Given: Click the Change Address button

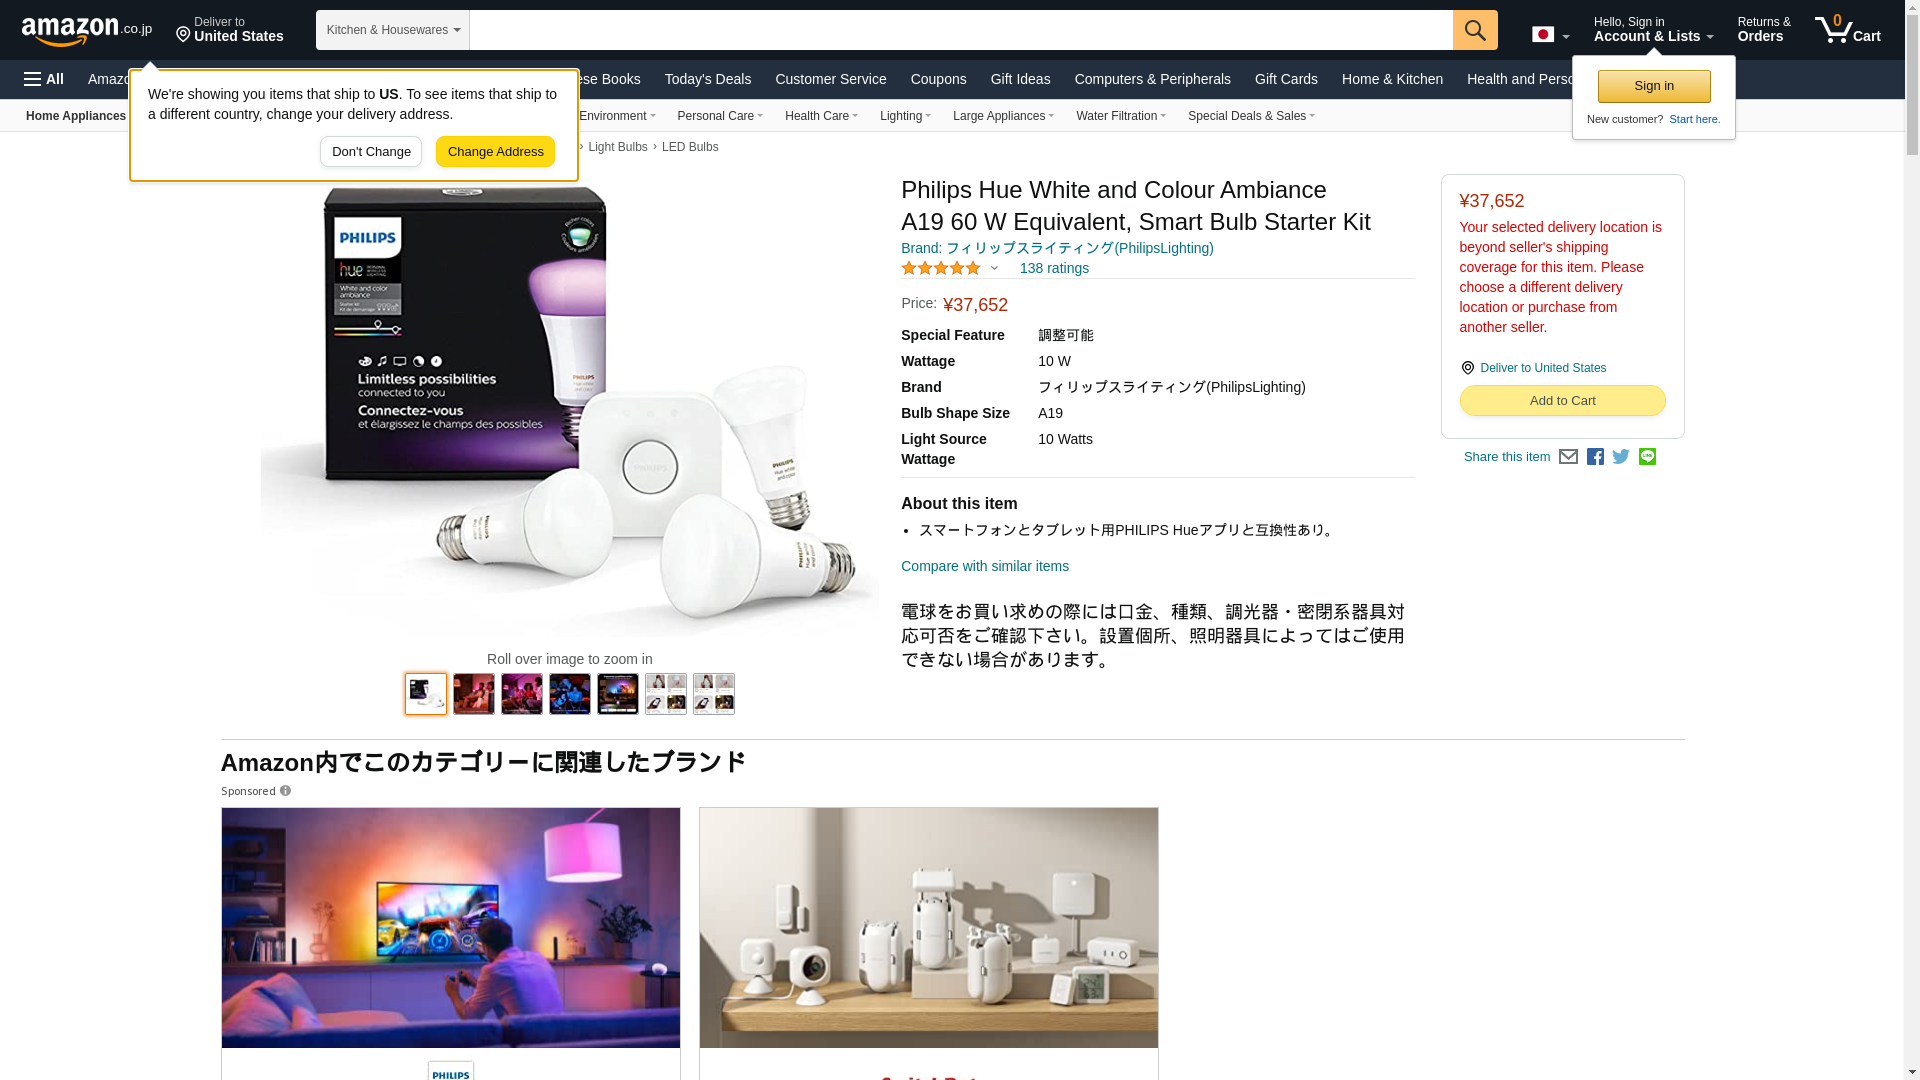Looking at the screenshot, I should (x=495, y=152).
